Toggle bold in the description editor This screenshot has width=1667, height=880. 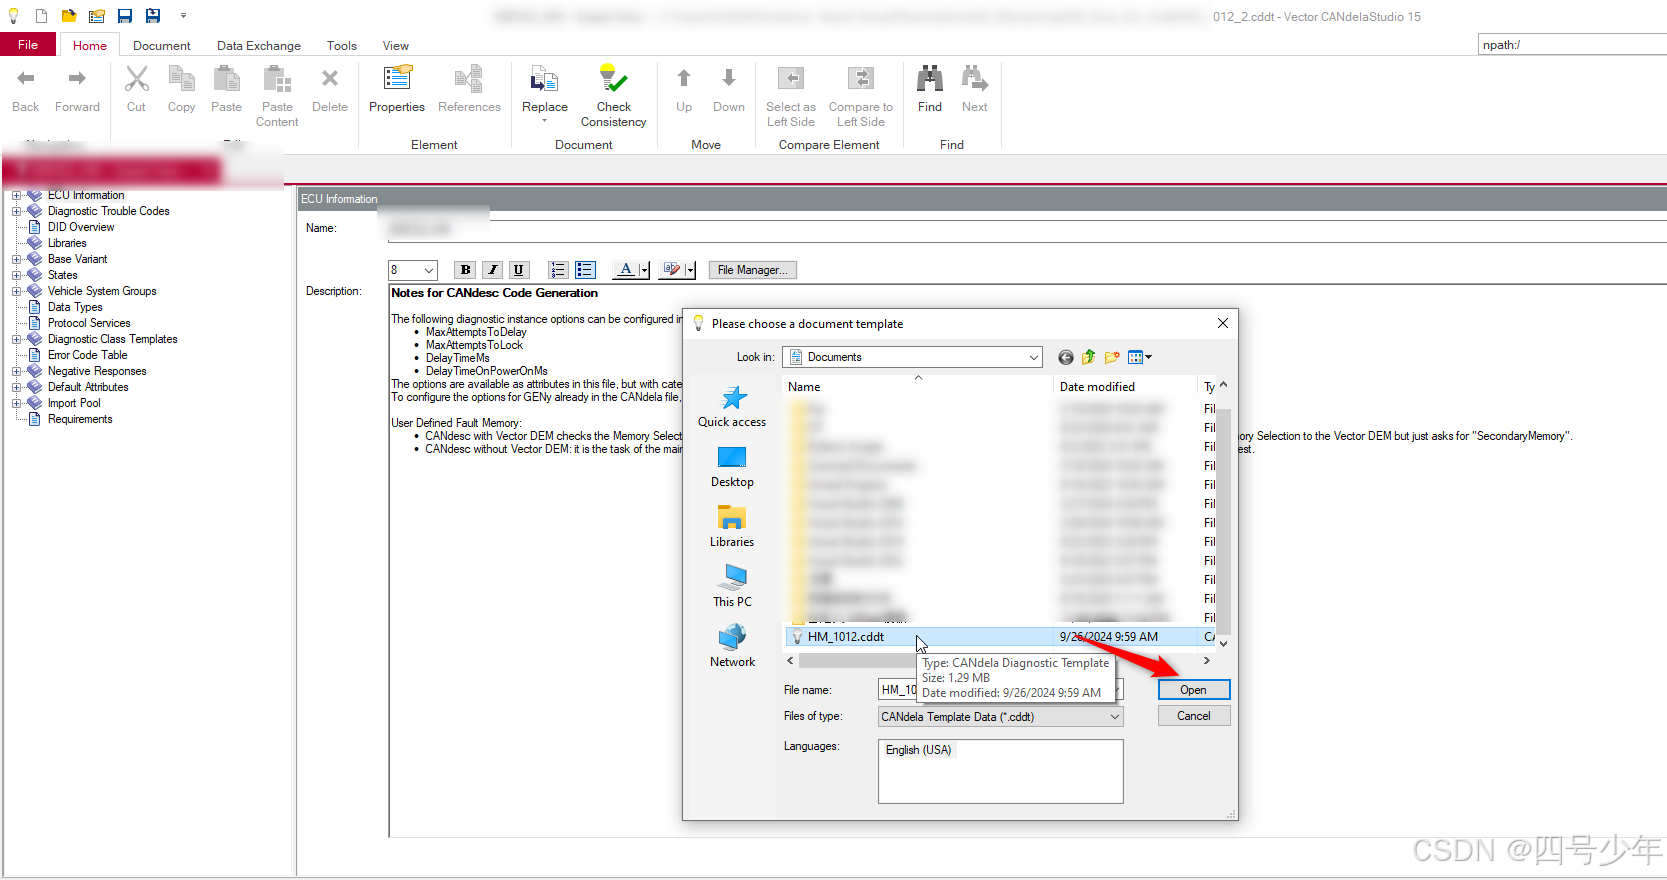465,270
